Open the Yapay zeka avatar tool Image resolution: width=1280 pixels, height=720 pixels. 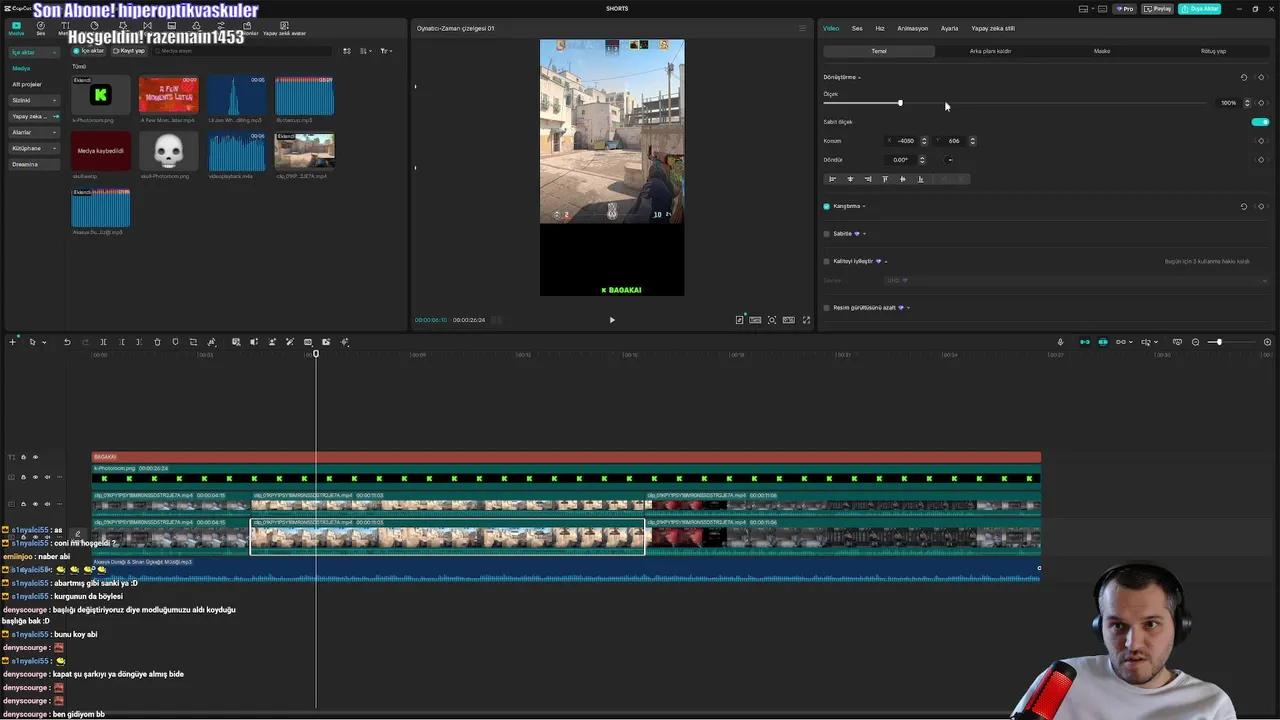[x=284, y=28]
